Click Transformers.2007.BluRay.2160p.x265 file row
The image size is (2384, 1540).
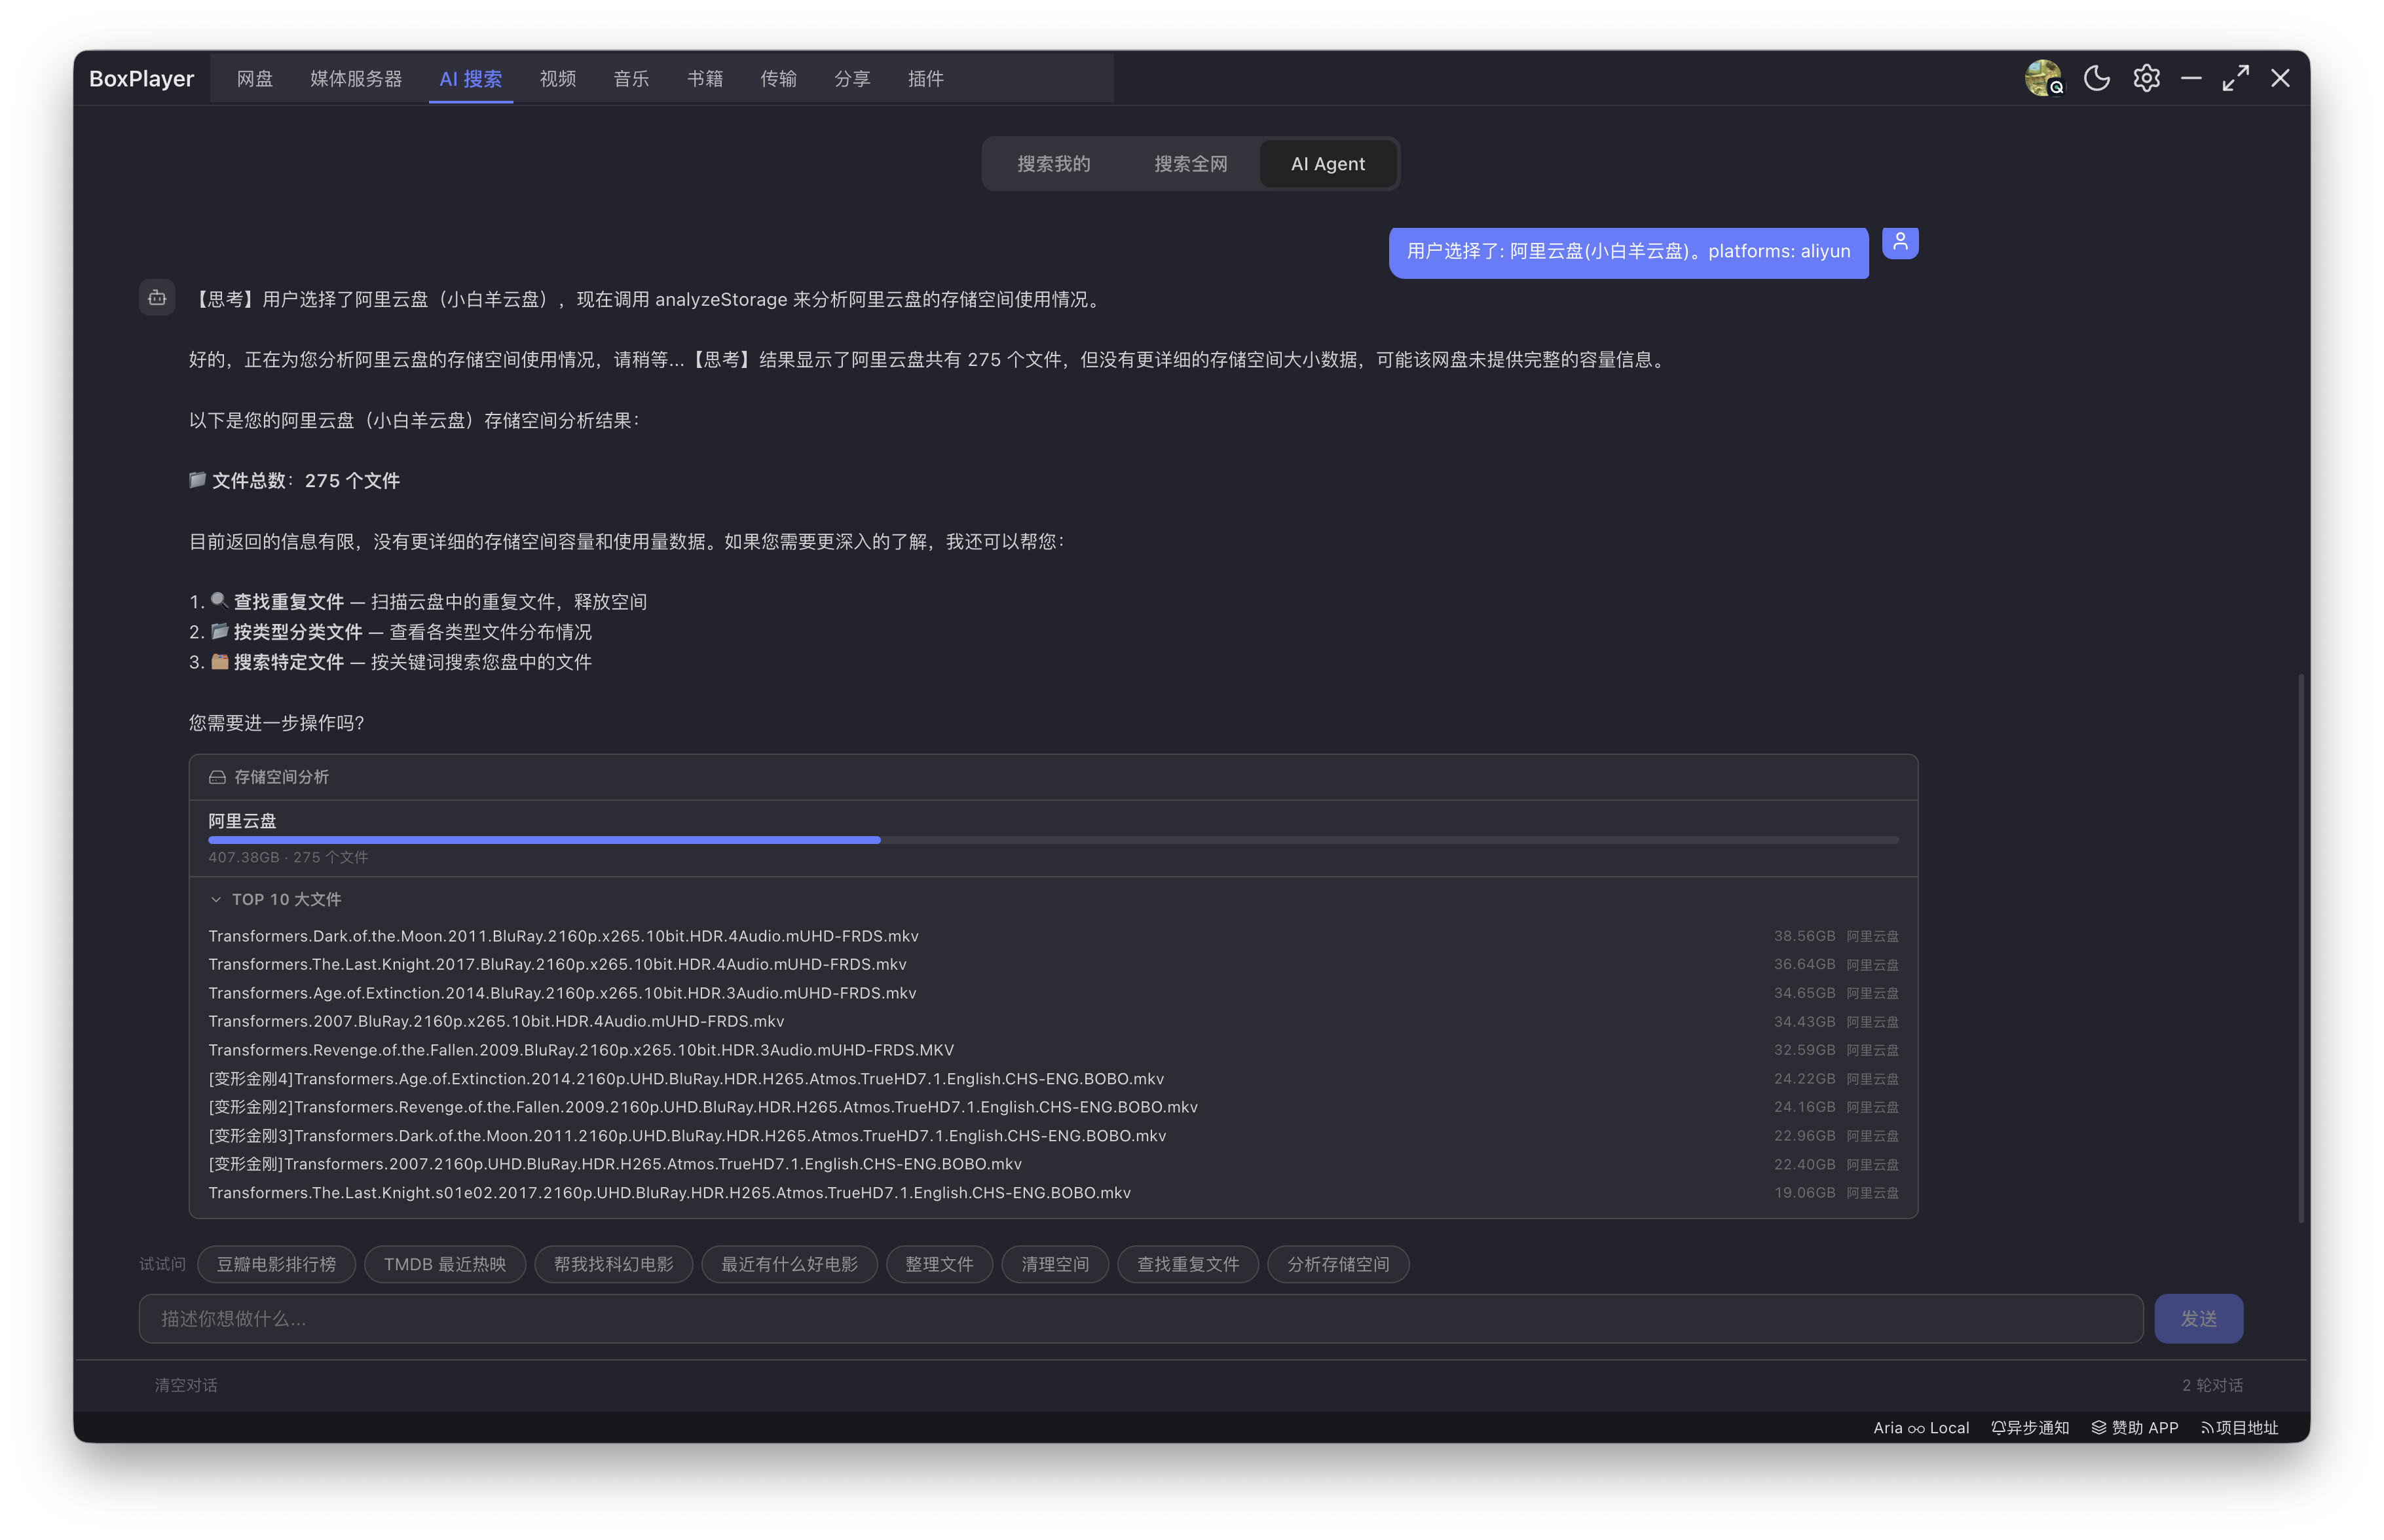tap(1053, 1022)
